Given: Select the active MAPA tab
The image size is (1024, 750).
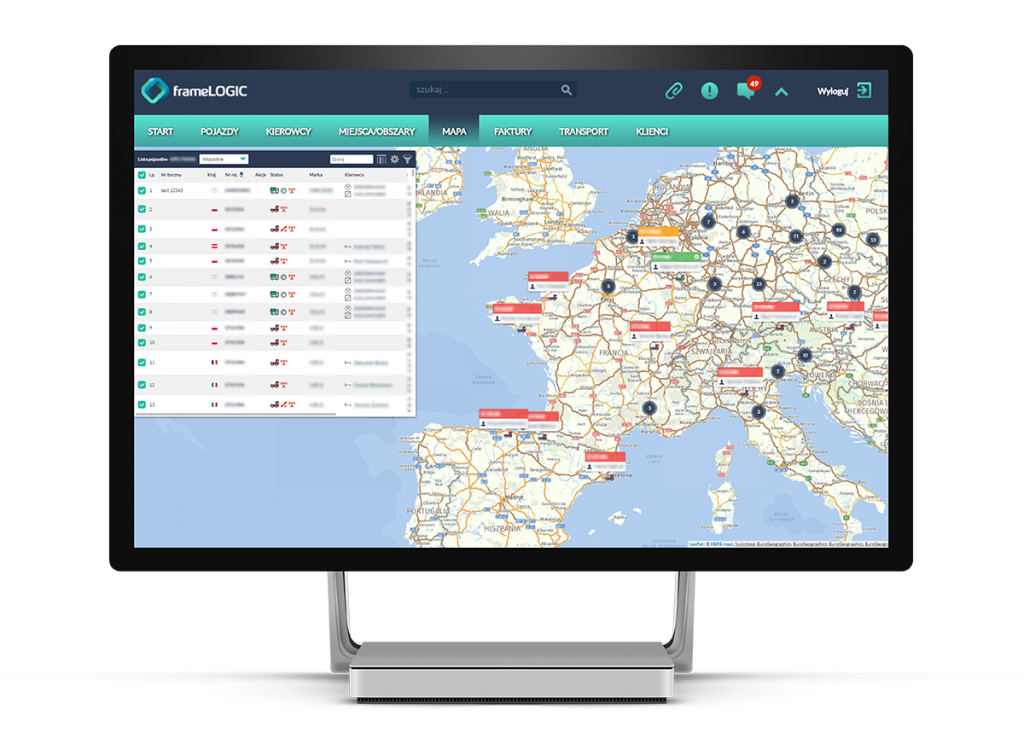Looking at the screenshot, I should click(454, 131).
